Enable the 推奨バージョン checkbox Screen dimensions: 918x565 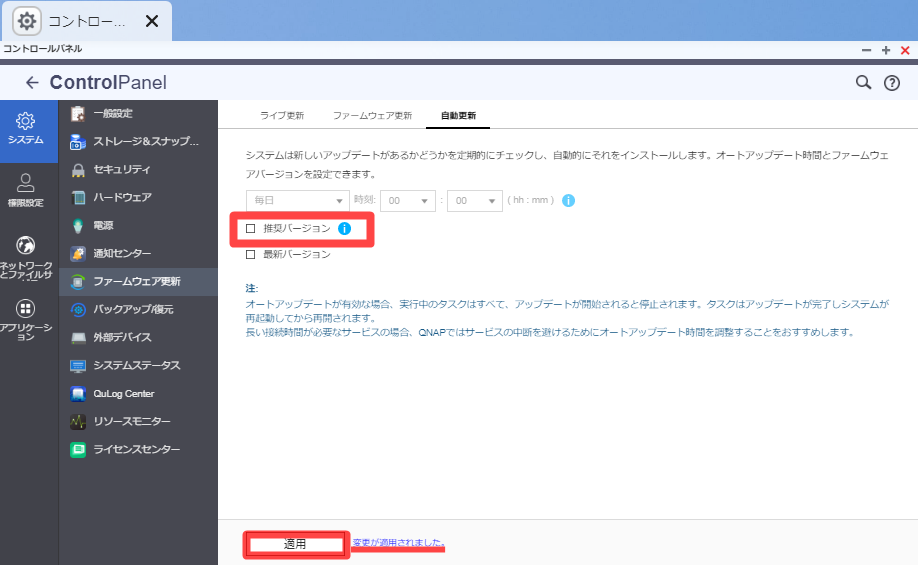pyautogui.click(x=251, y=229)
